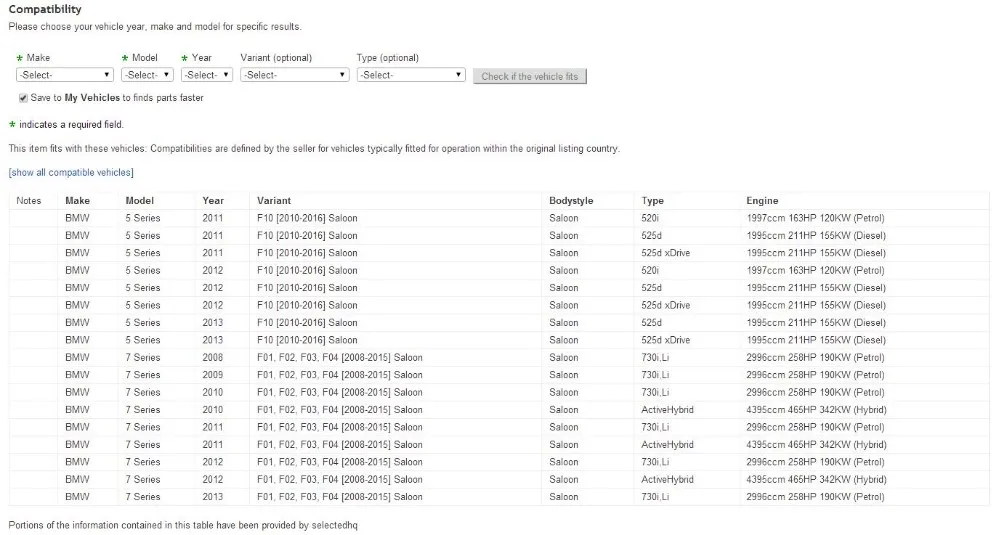Screen dimensions: 1000x535
Task: Click the Make column header
Action: [77, 201]
